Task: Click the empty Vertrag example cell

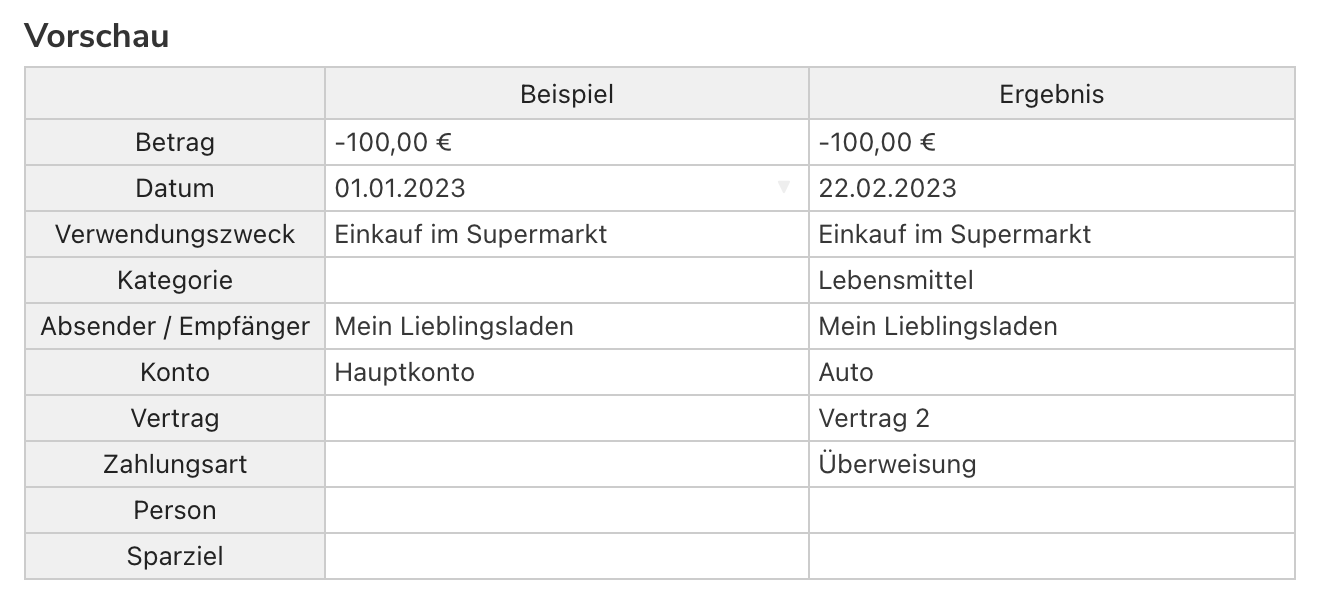Action: point(566,418)
